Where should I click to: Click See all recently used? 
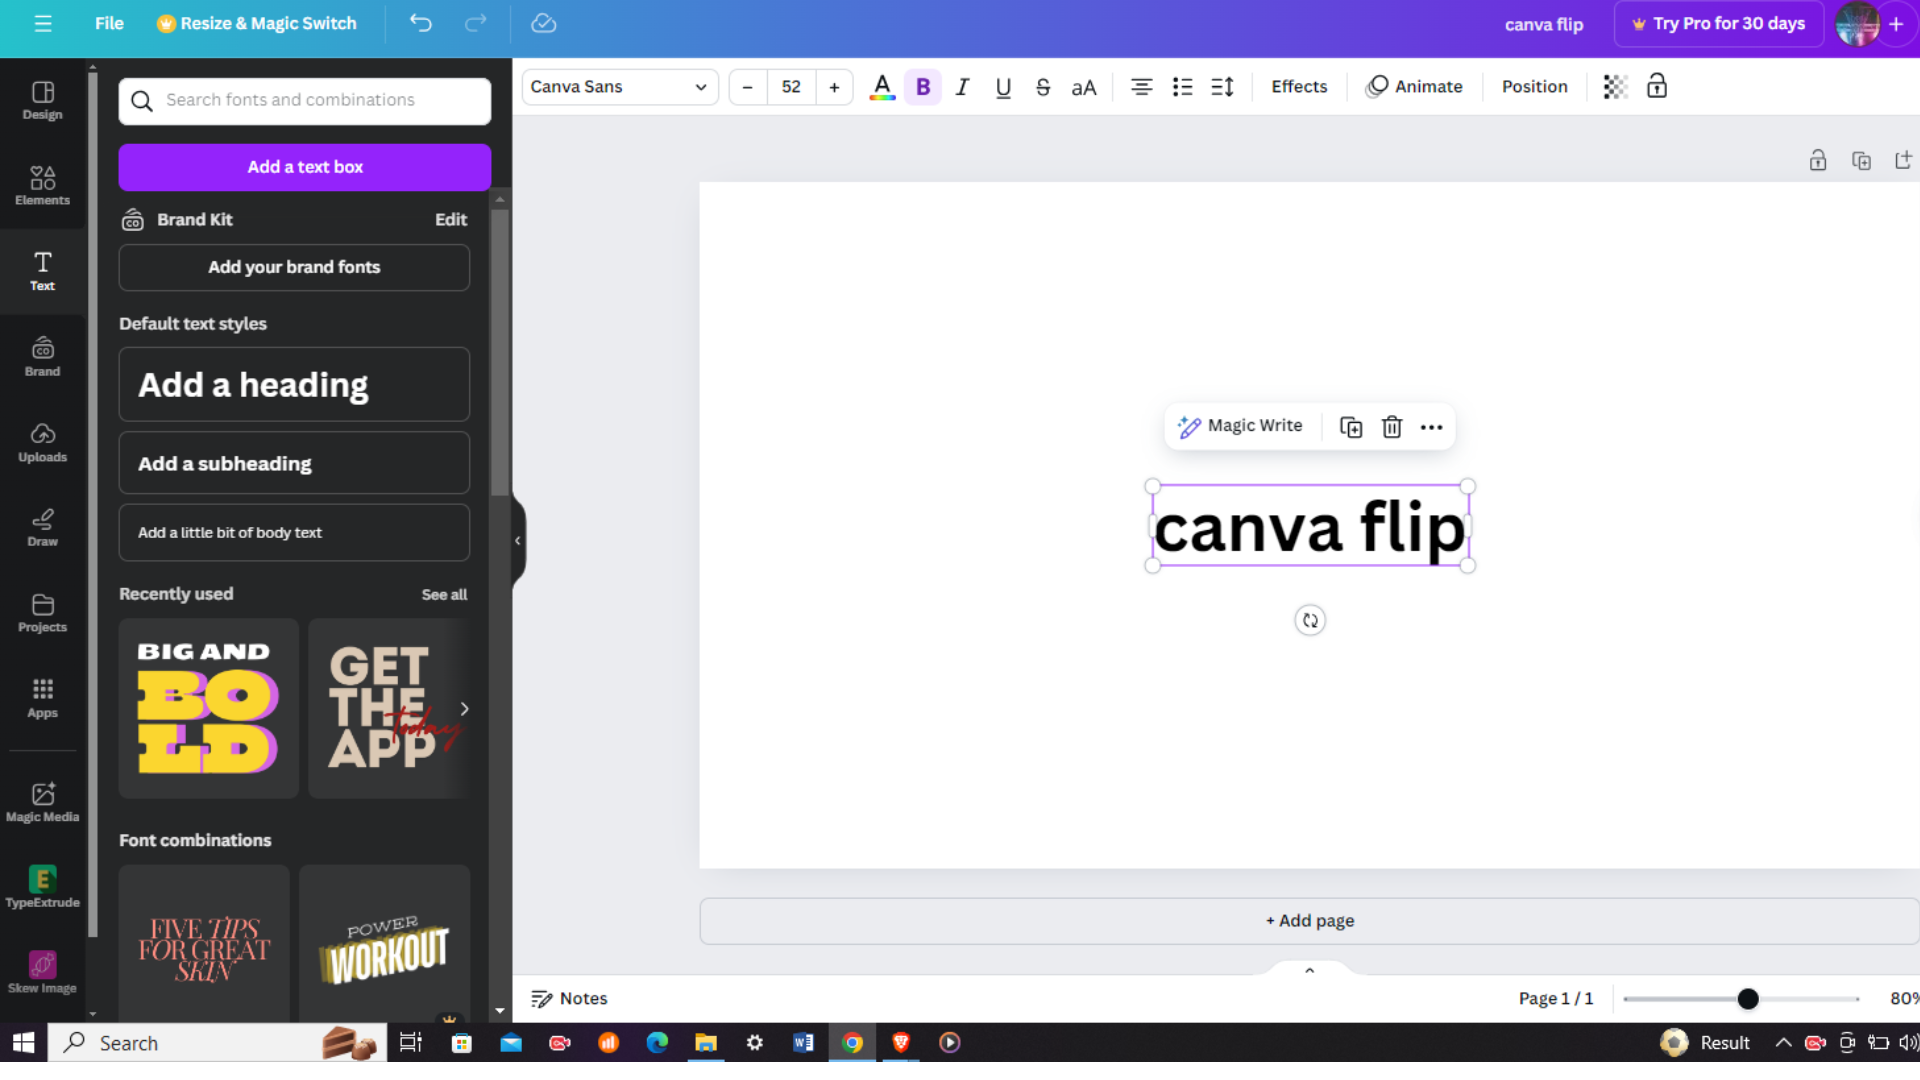pos(444,594)
